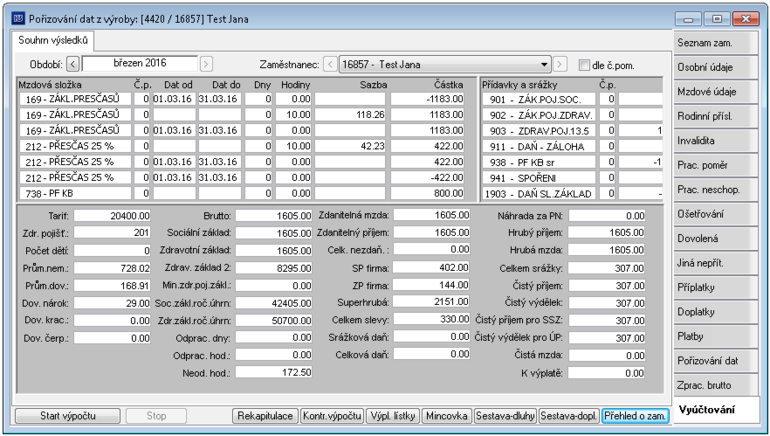
Task: Click Sazba cell 118.26
Action: coord(350,115)
